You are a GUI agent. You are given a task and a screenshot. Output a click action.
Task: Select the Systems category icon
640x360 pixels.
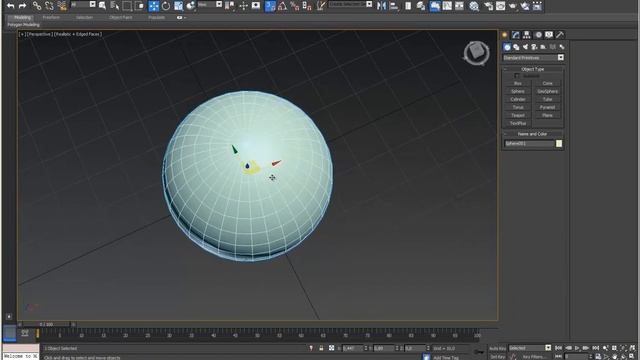click(562, 47)
